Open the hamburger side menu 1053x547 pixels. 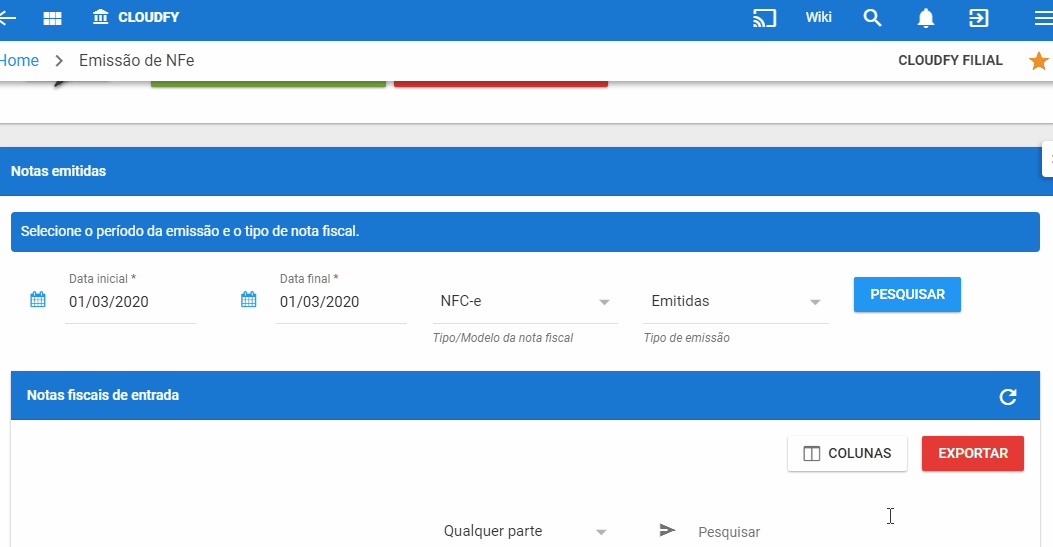[1044, 18]
